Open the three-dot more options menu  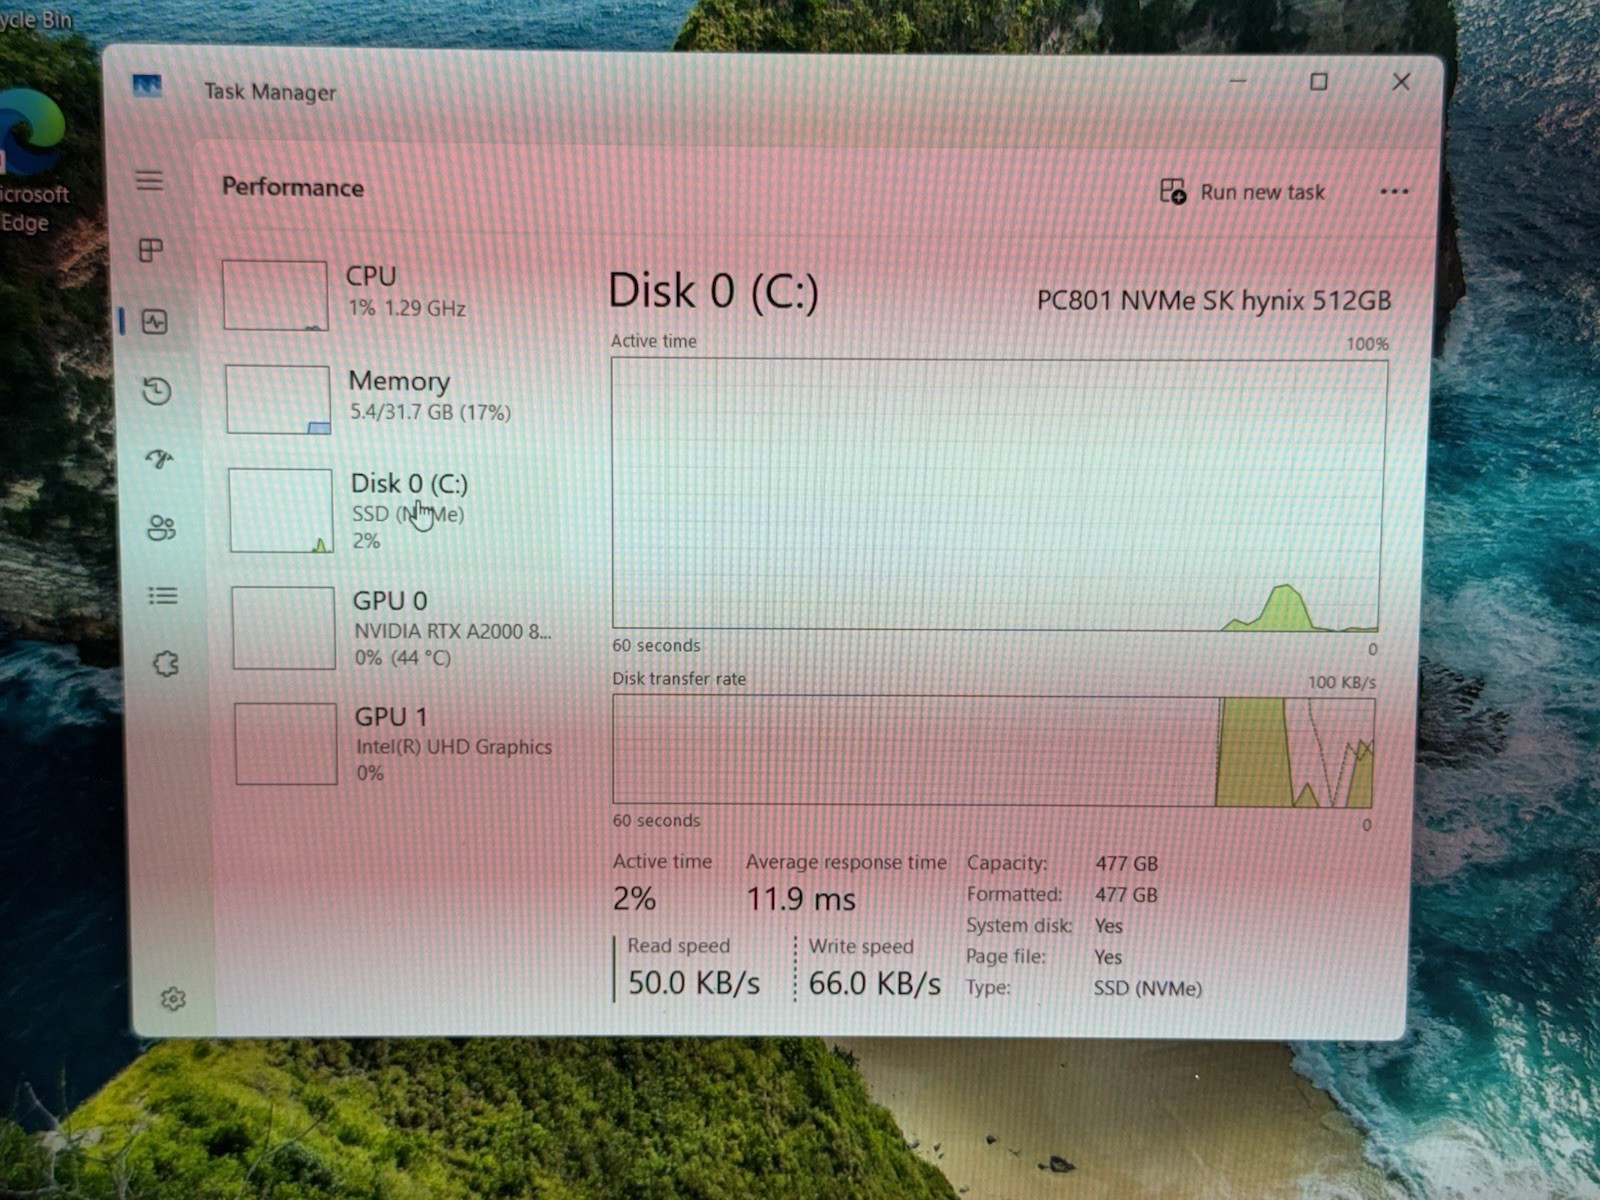1394,191
